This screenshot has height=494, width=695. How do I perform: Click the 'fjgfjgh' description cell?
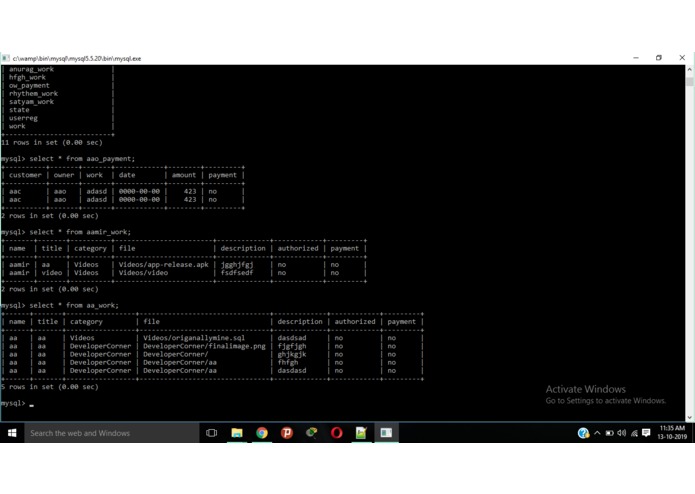pyautogui.click(x=292, y=346)
